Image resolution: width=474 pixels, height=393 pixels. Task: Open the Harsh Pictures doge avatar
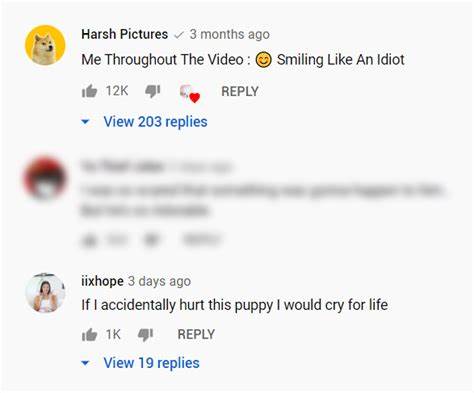pyautogui.click(x=45, y=45)
